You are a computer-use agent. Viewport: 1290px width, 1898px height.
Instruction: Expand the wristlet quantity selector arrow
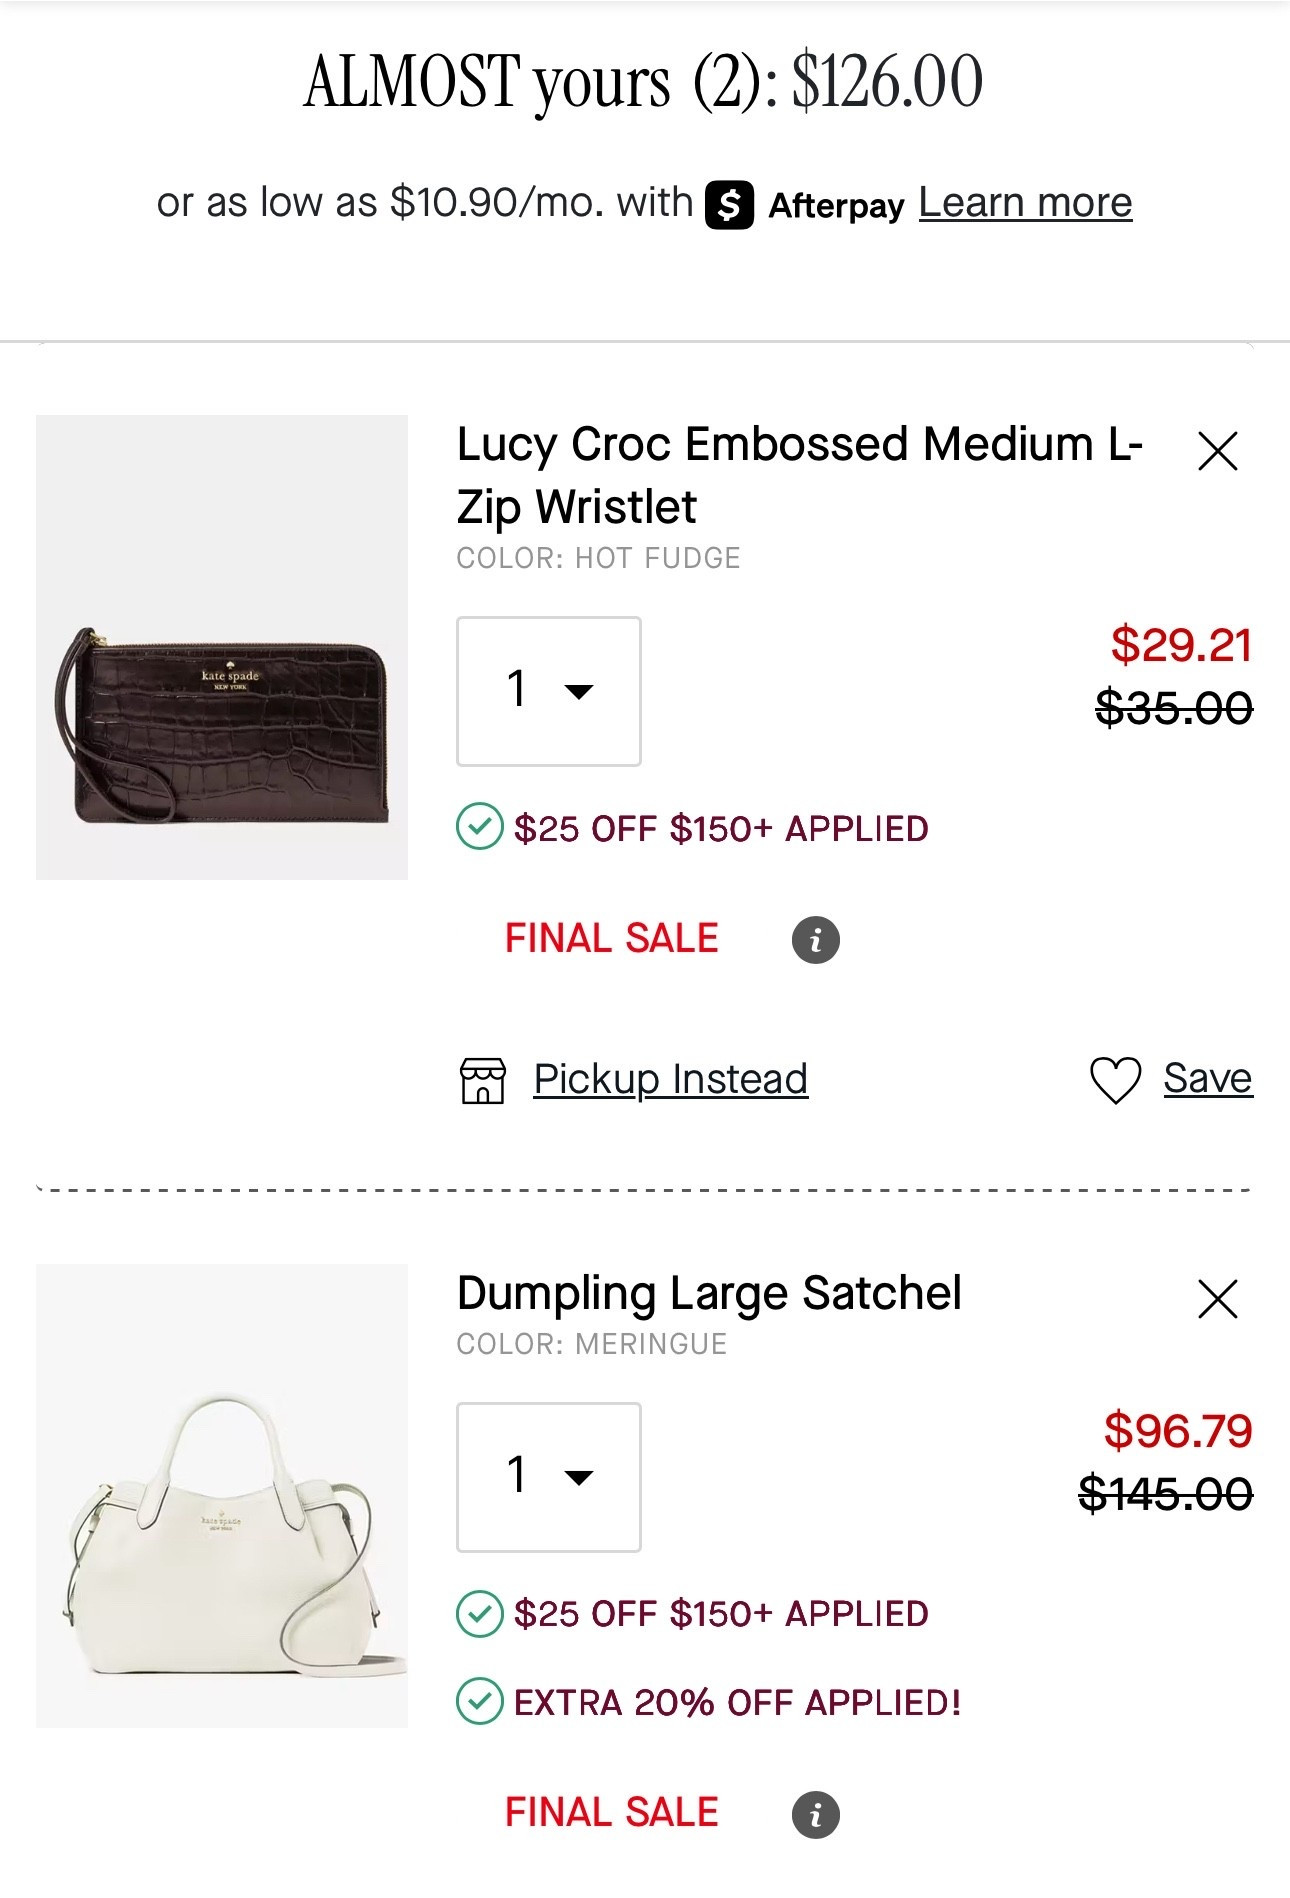point(578,691)
